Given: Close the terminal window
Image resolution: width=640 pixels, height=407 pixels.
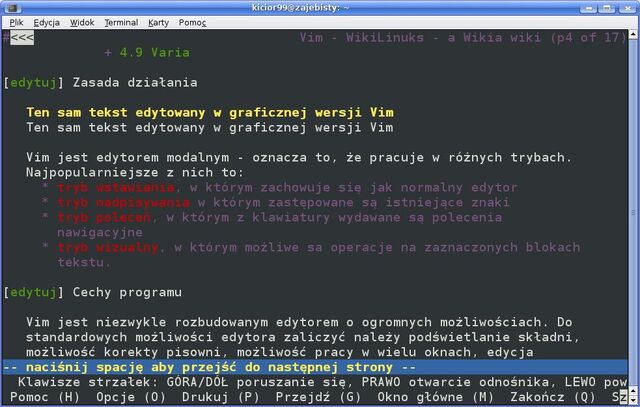Looking at the screenshot, I should pyautogui.click(x=627, y=7).
